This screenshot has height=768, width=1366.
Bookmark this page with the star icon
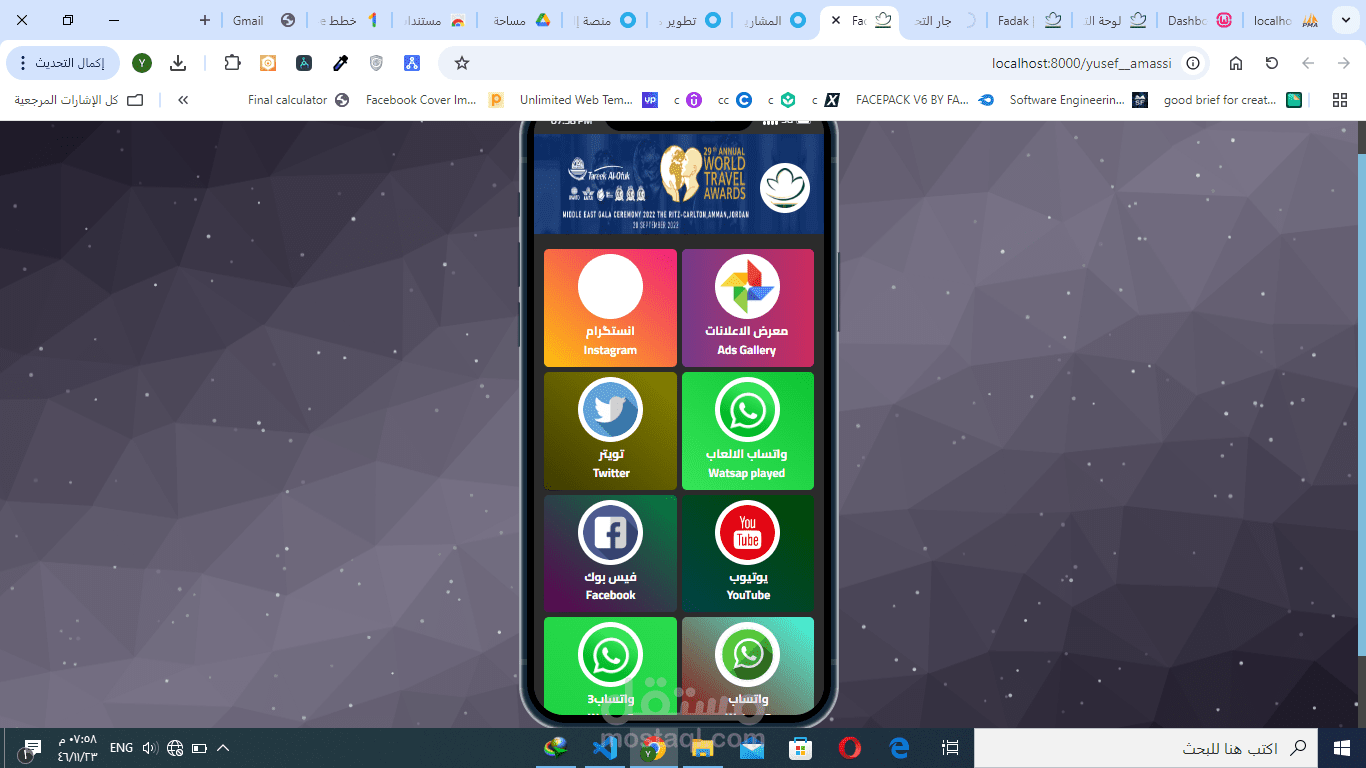pos(462,63)
